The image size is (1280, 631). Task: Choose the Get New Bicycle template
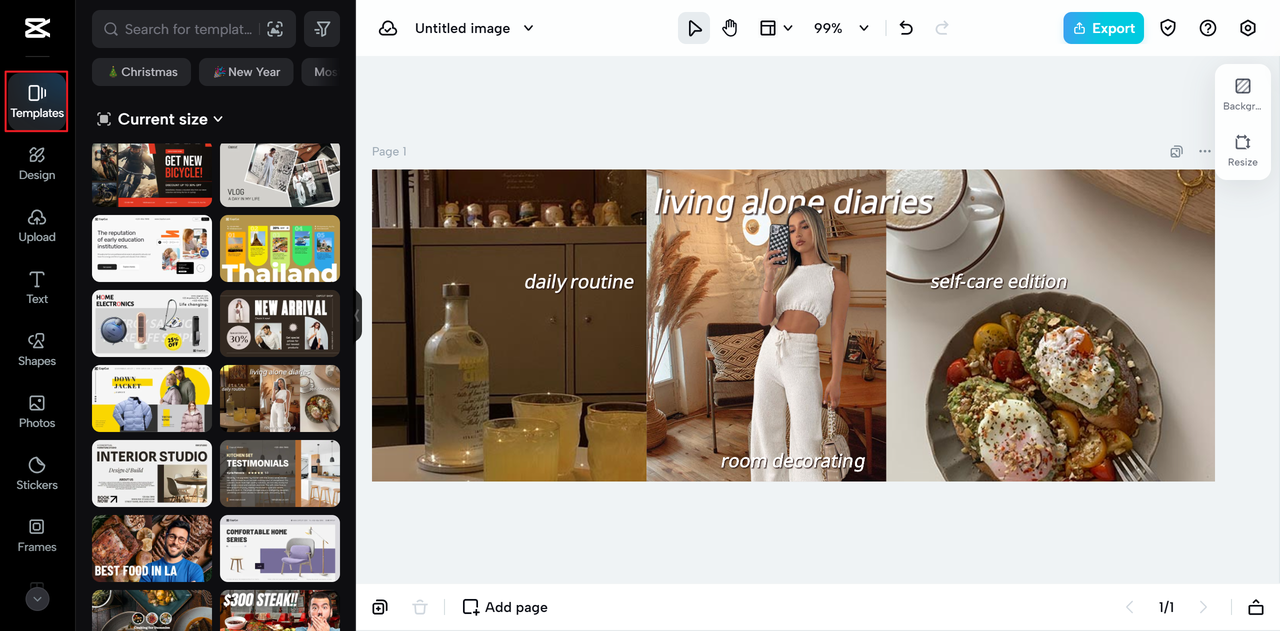tap(152, 175)
